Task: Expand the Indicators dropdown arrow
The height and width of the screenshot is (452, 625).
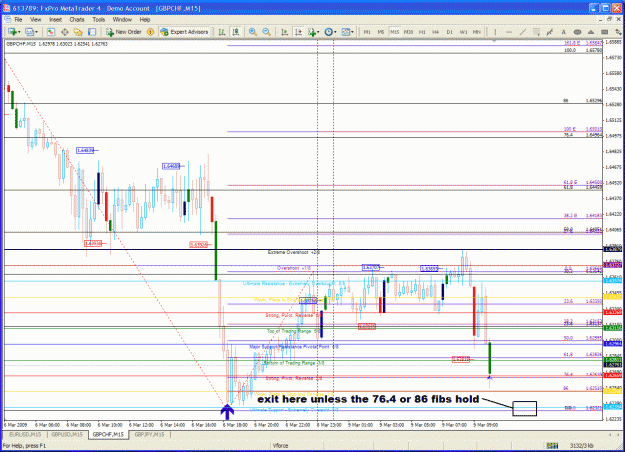Action: pos(318,32)
